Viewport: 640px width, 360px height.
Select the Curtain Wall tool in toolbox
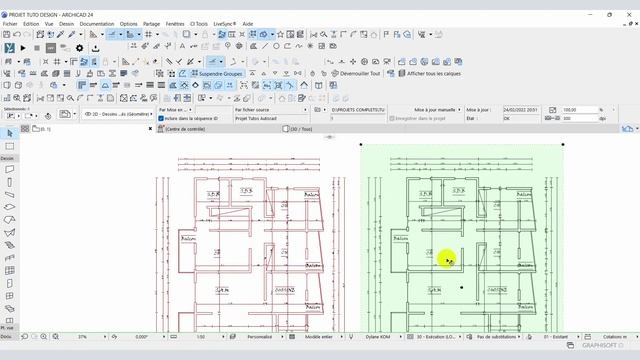pyautogui.click(x=10, y=271)
